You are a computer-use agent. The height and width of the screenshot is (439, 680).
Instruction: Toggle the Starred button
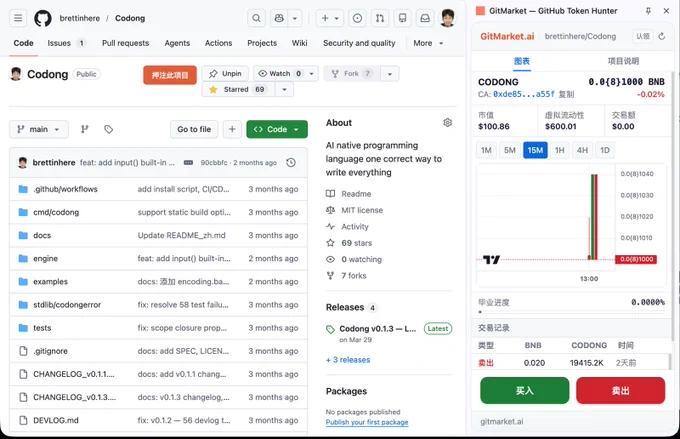coord(238,89)
